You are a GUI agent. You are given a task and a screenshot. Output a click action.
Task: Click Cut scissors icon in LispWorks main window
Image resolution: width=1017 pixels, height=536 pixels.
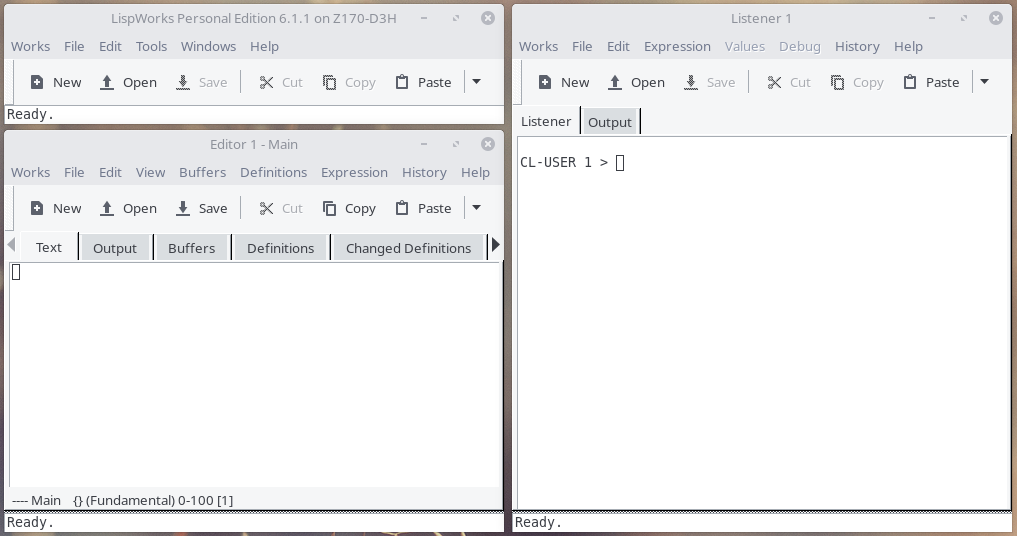point(266,82)
